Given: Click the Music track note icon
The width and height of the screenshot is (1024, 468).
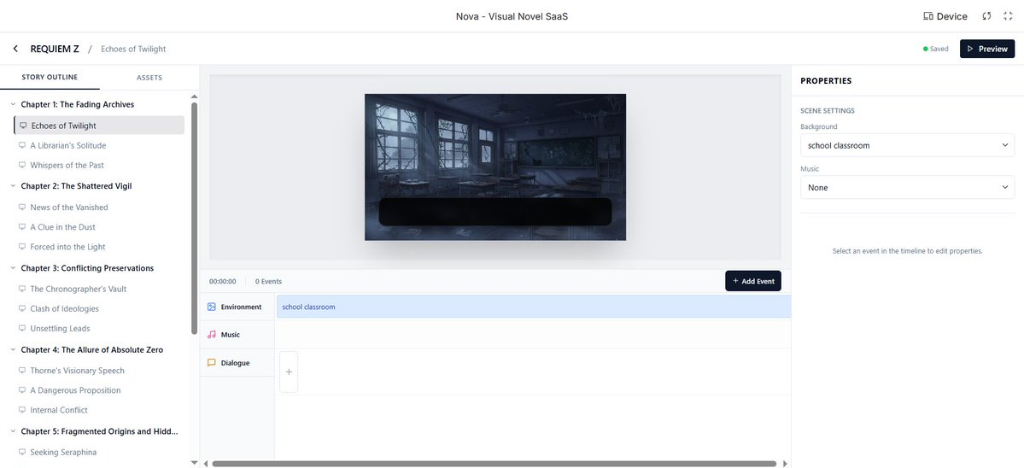Looking at the screenshot, I should pos(211,334).
